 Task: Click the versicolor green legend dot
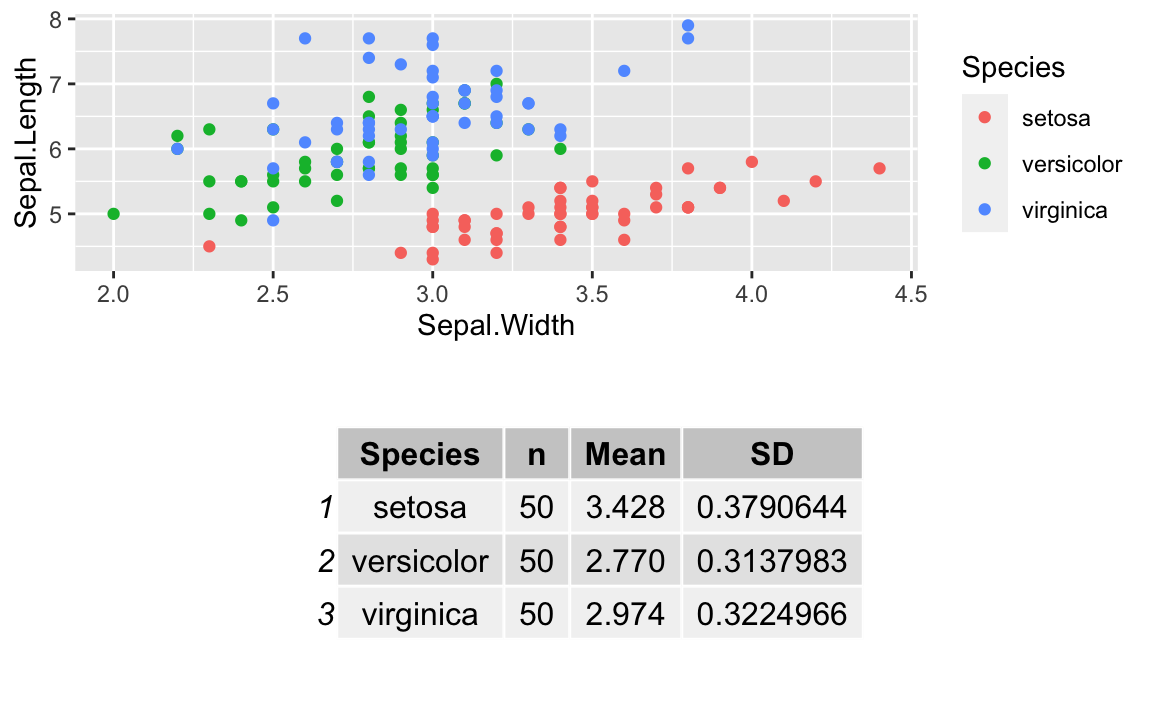984,164
